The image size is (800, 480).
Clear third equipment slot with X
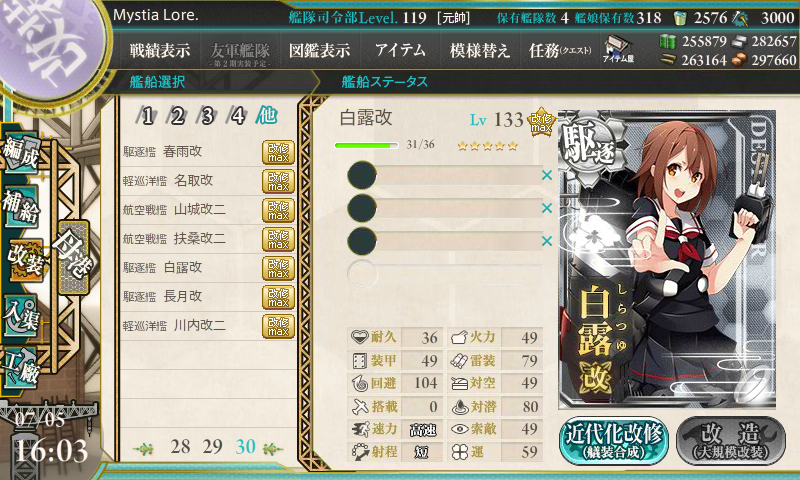pyautogui.click(x=547, y=241)
